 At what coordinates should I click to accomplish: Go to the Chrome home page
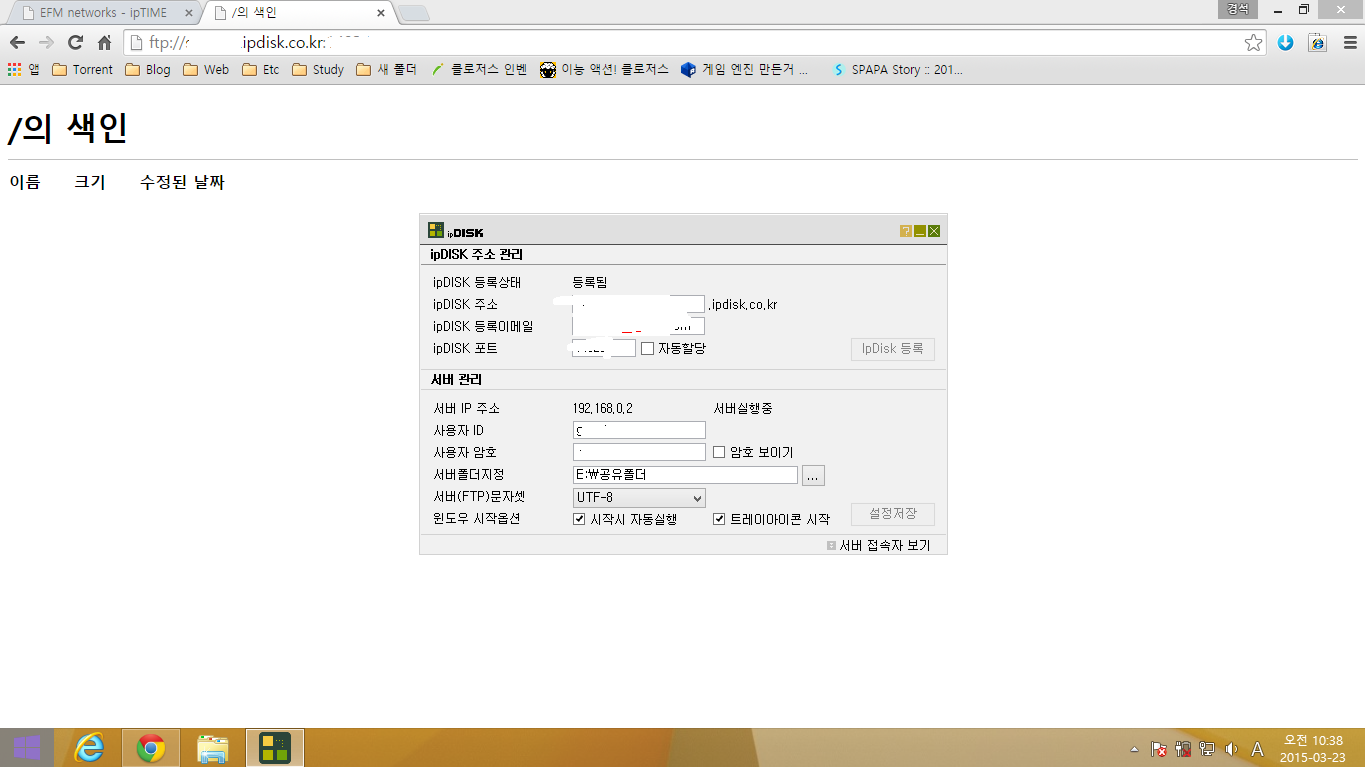click(104, 43)
